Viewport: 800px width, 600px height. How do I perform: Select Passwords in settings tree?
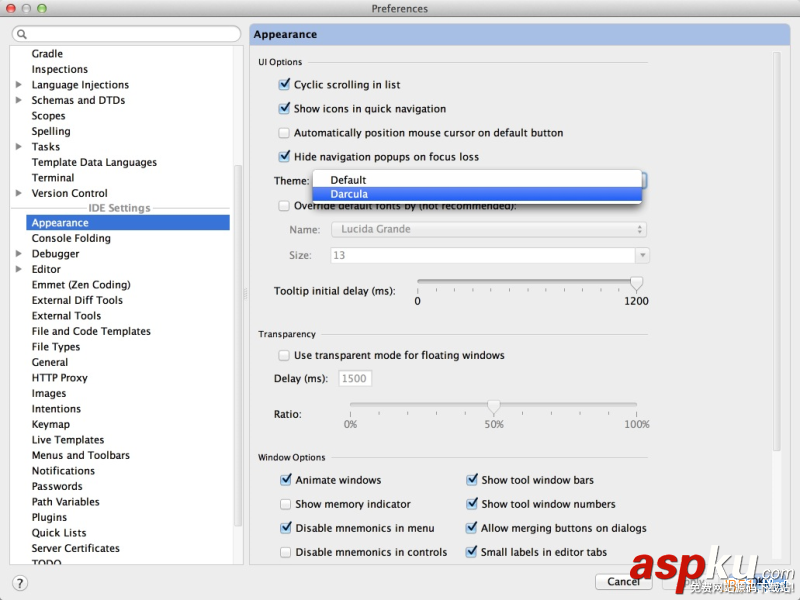coord(57,486)
